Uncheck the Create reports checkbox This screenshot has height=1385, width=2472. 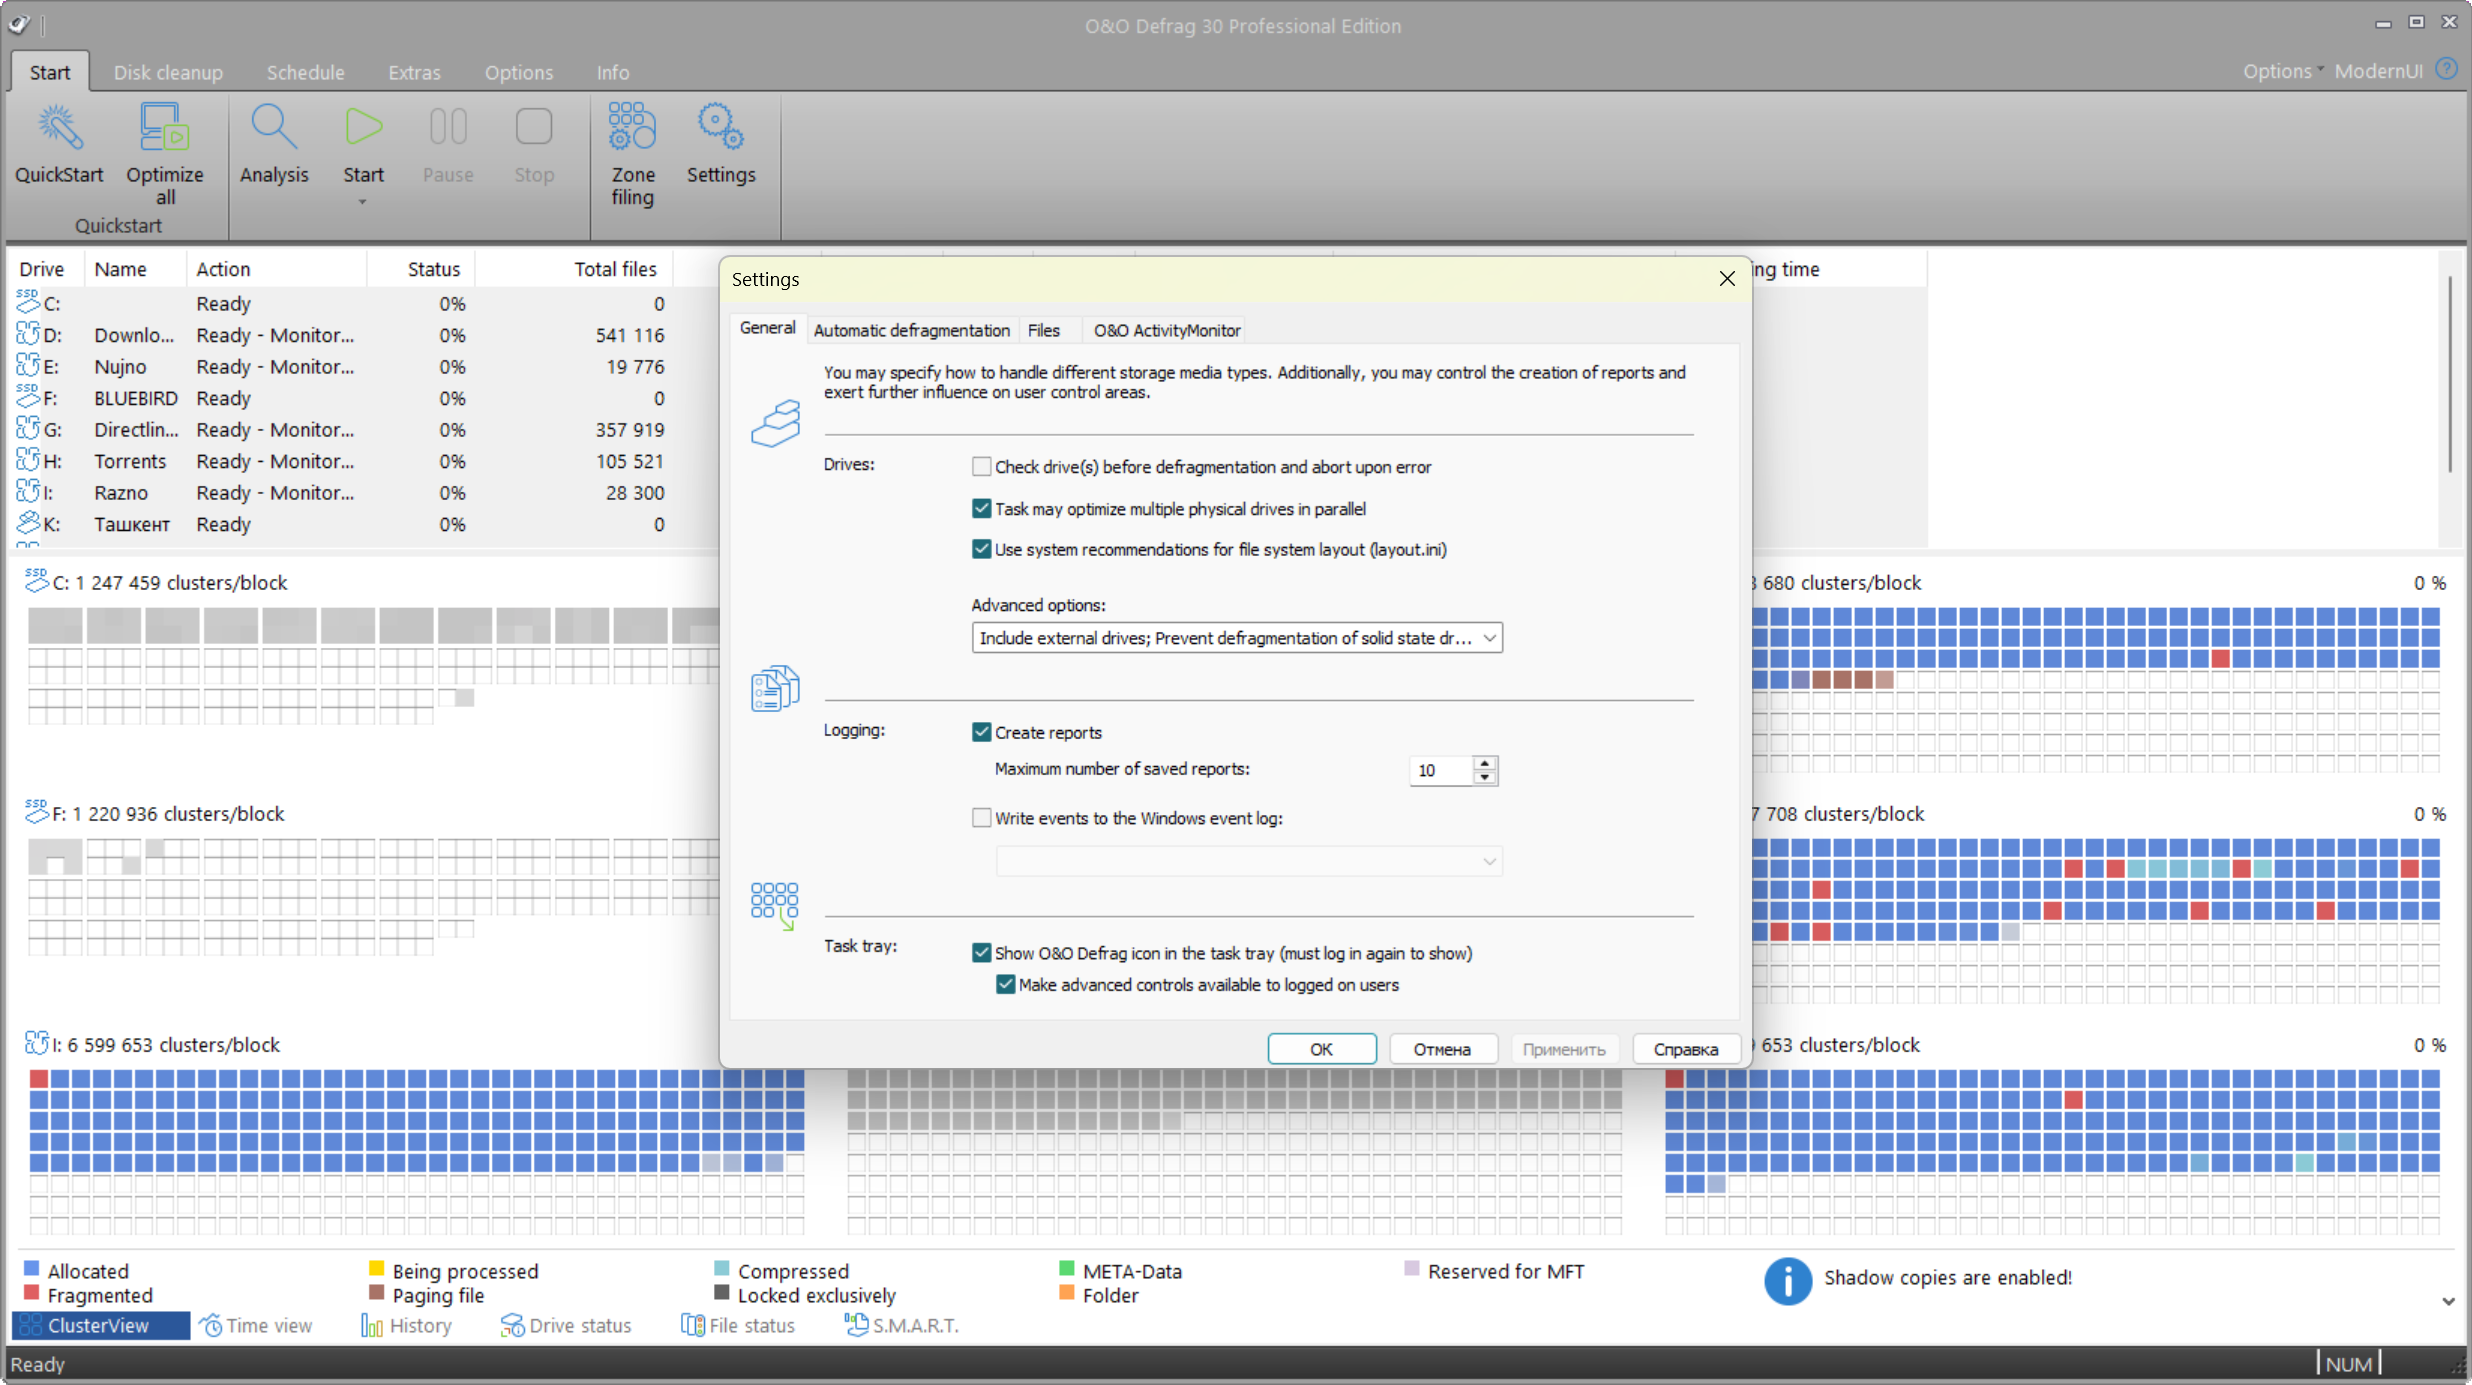(x=981, y=732)
